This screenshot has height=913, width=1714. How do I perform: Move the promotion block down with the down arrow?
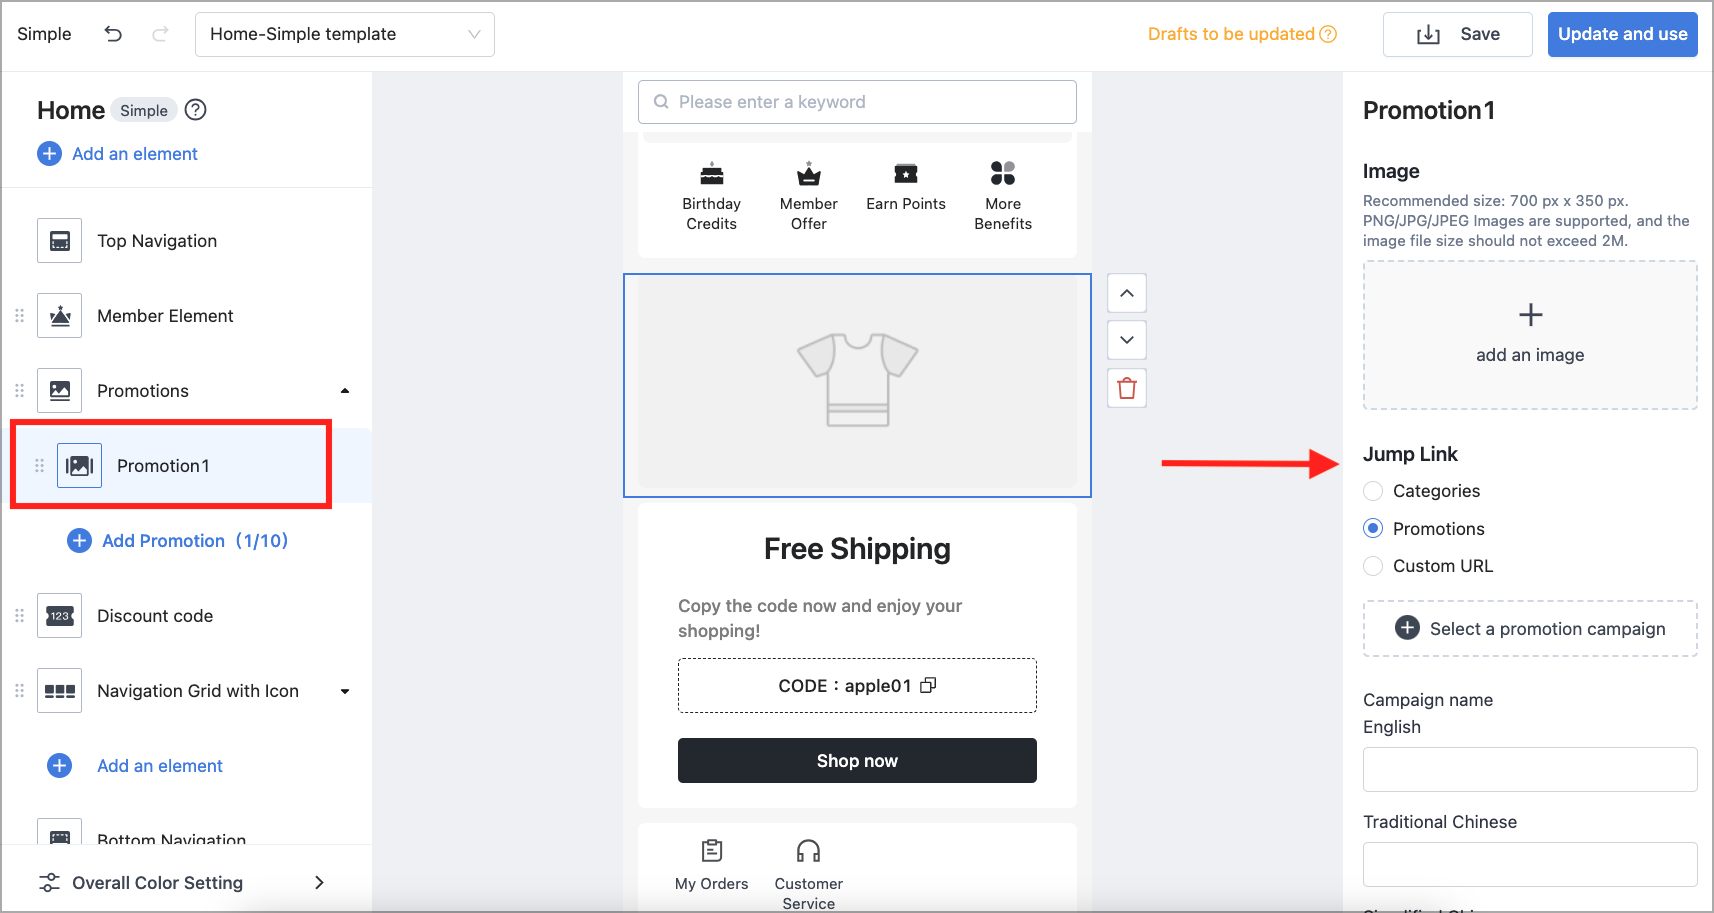(1127, 340)
